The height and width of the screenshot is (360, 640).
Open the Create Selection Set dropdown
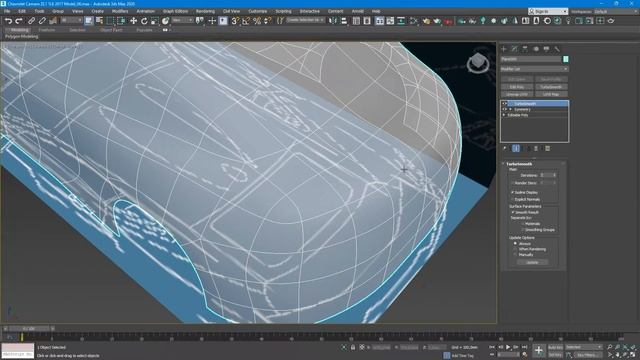(305, 20)
